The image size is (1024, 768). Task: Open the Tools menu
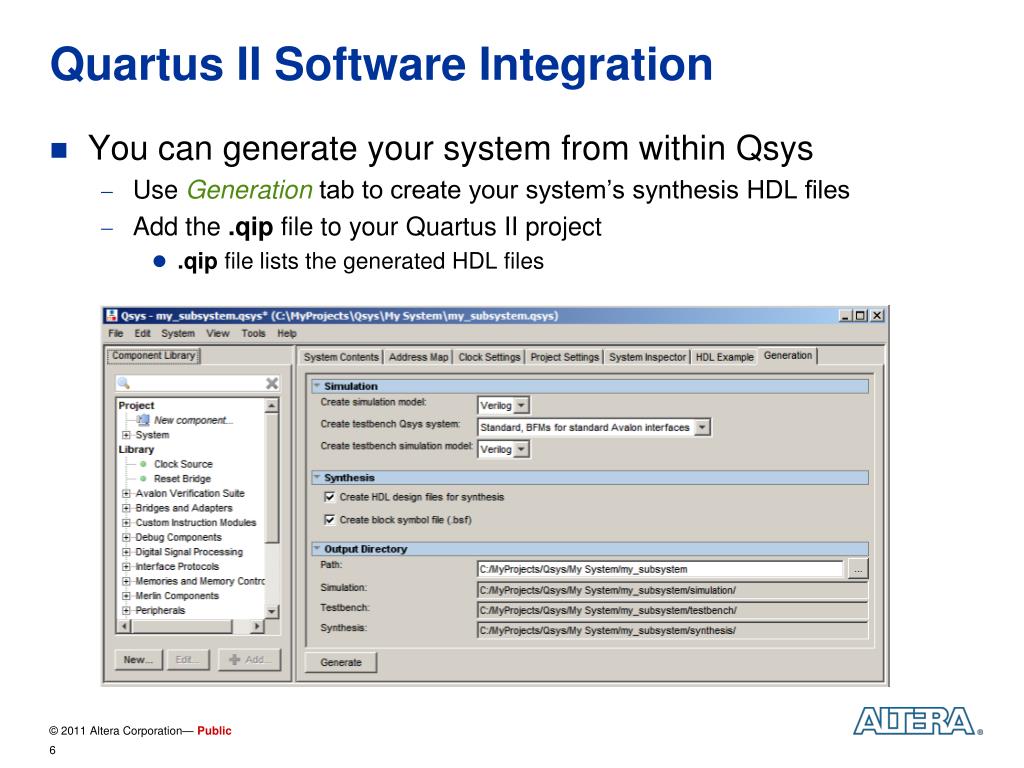pyautogui.click(x=253, y=333)
